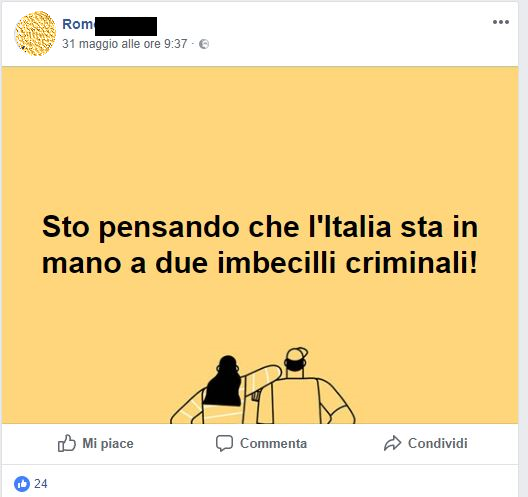Click the word 'criminali!' in the post

(411, 263)
